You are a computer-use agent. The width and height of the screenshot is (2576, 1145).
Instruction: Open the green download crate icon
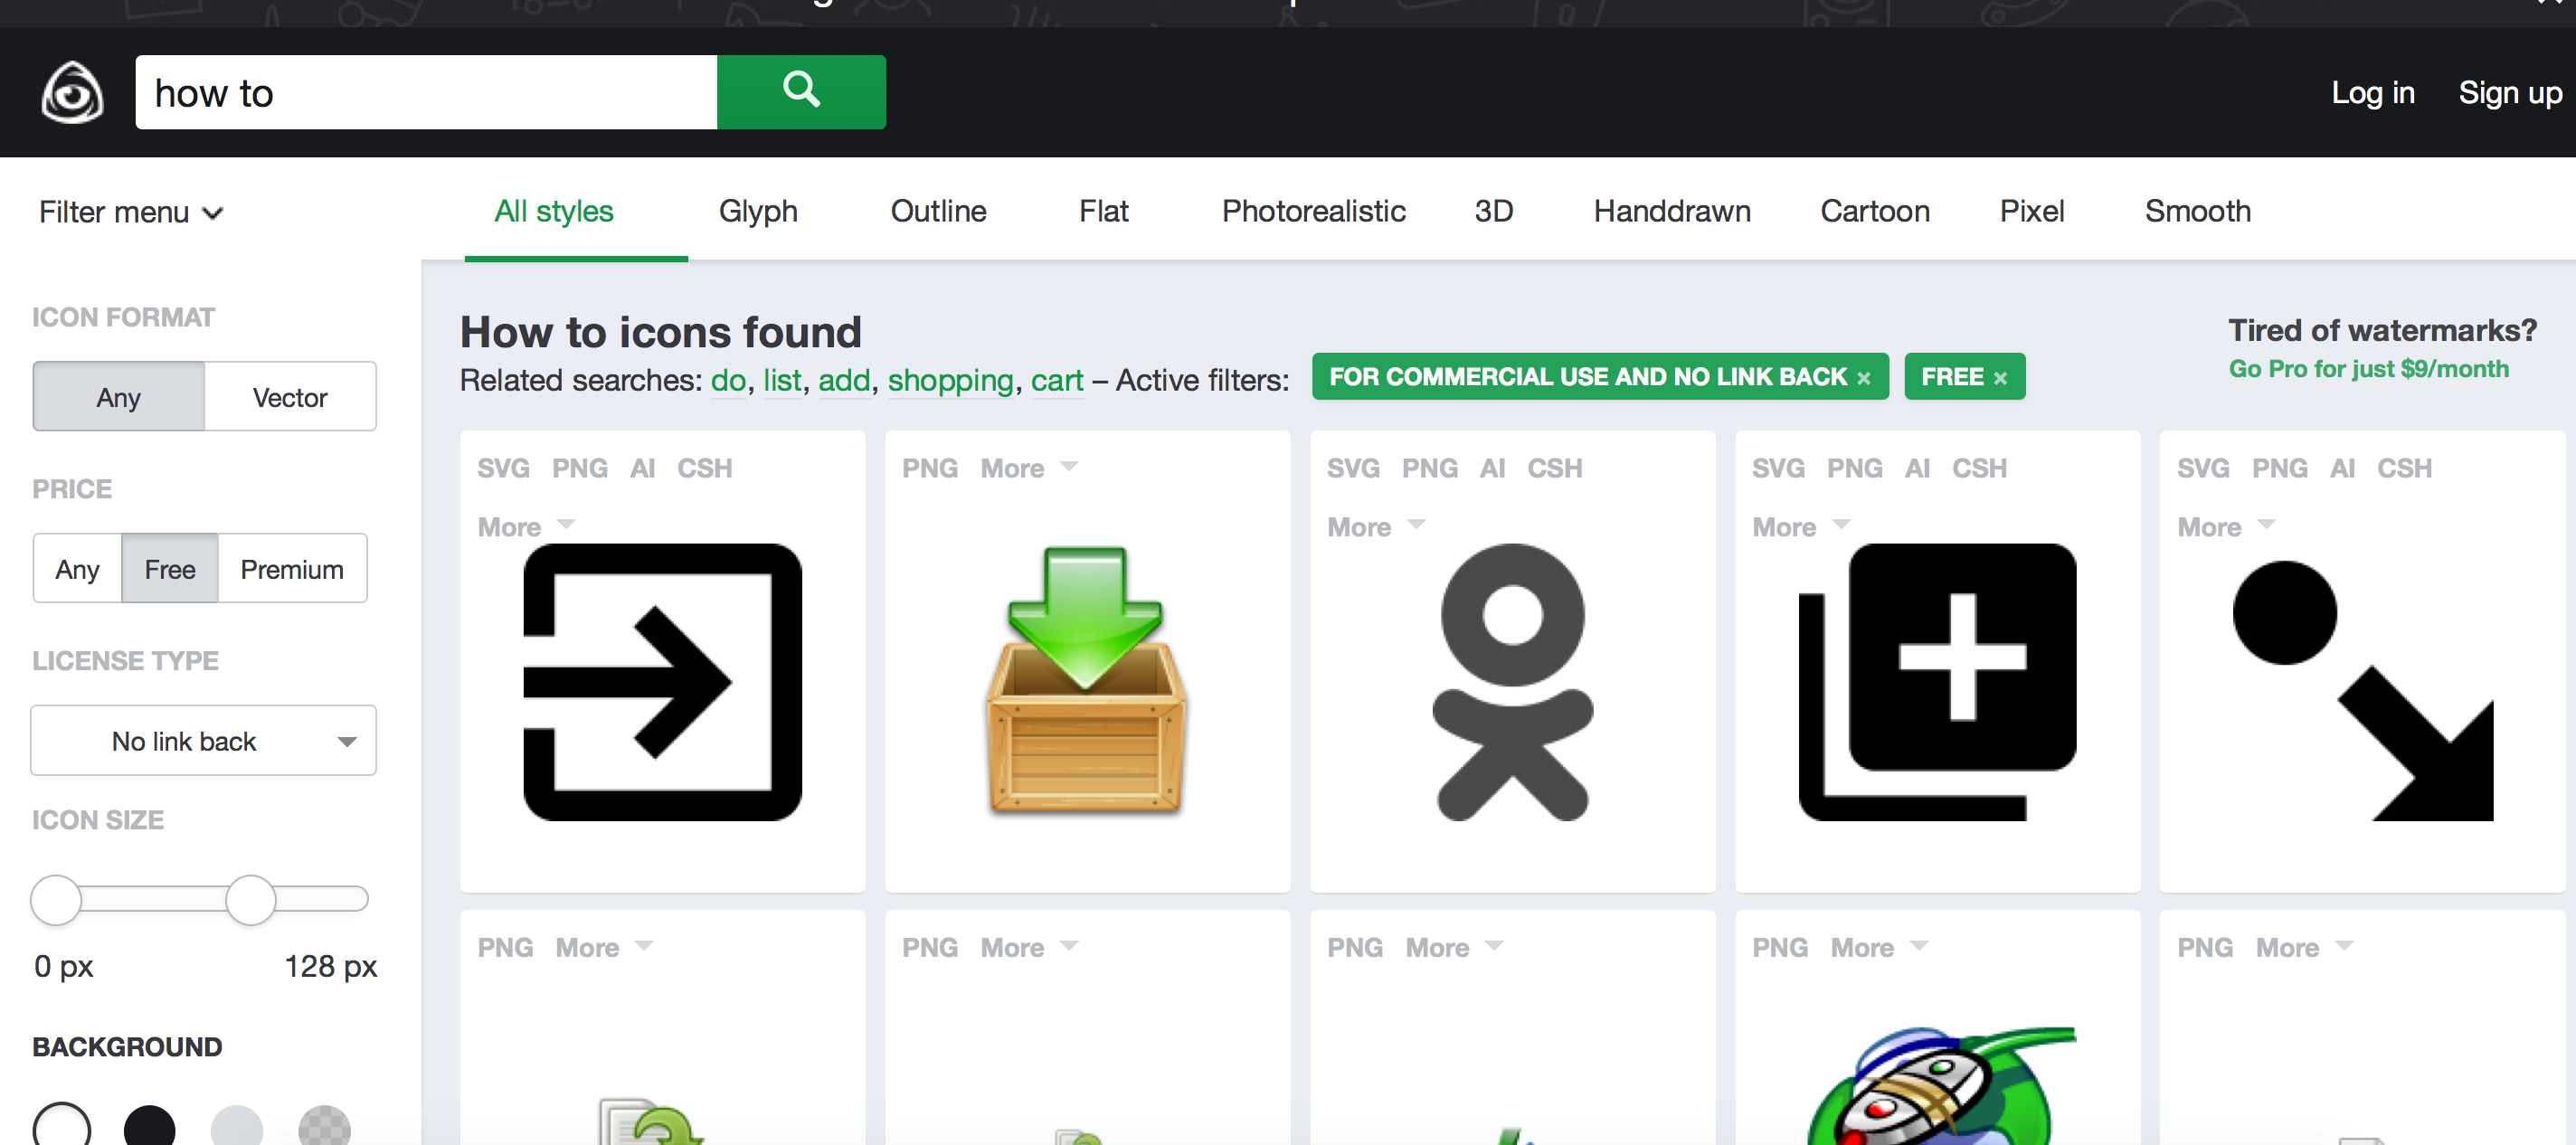pos(1087,680)
